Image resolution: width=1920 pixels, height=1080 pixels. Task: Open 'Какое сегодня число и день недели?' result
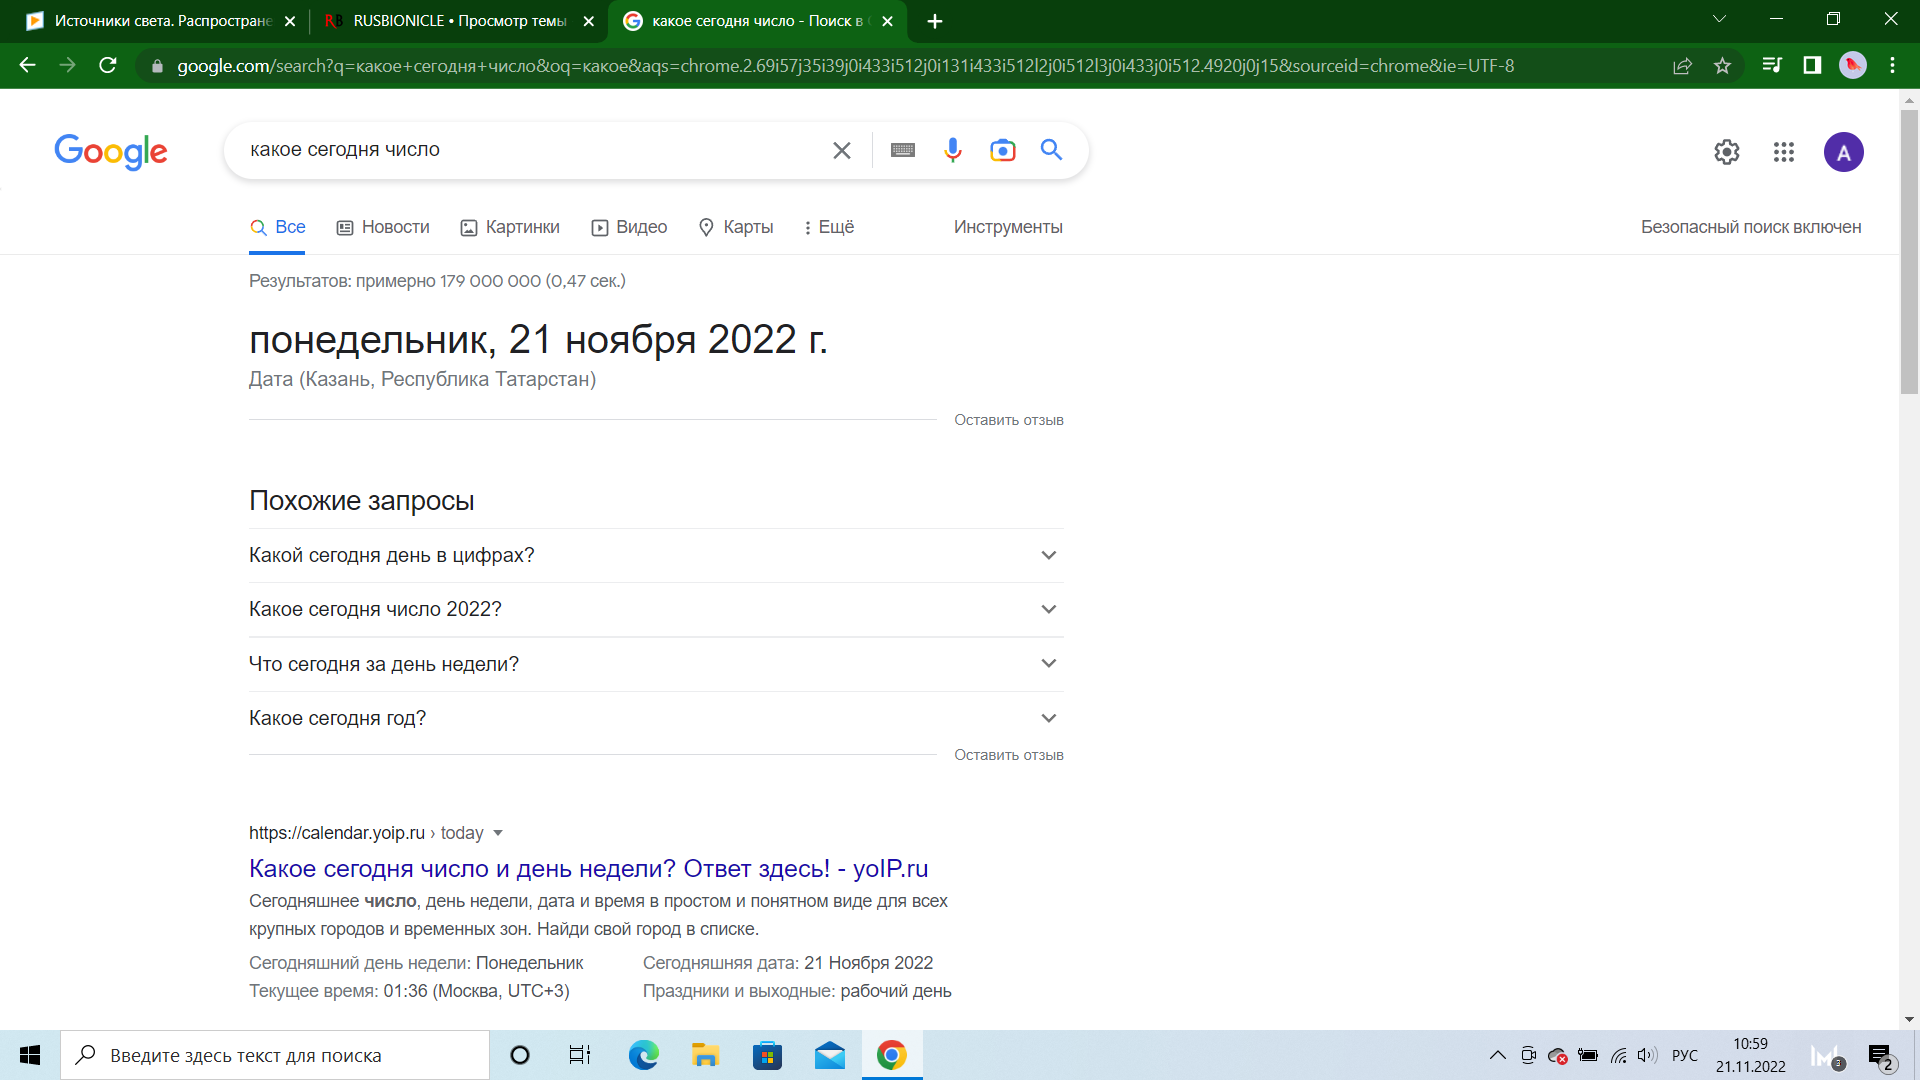[x=589, y=868]
